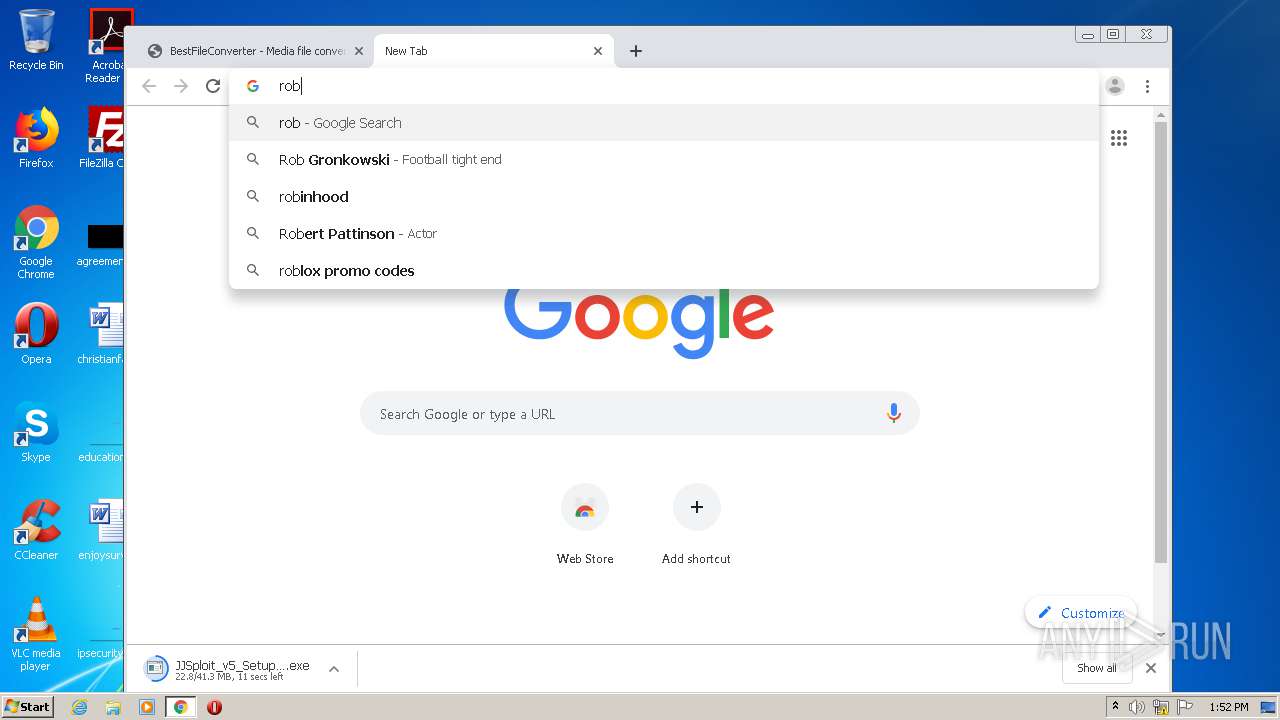Click the taskbar clock 1:52 PM

1229,707
